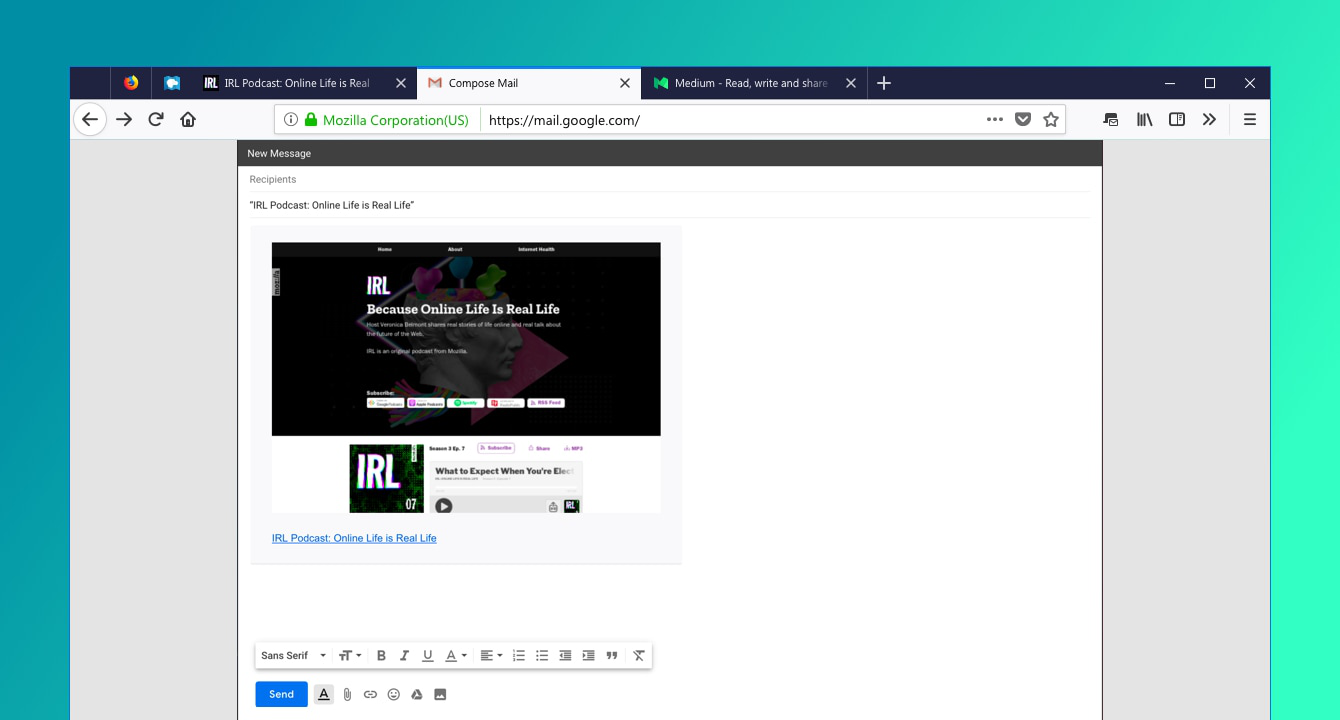This screenshot has width=1340, height=720.
Task: Open the font size dropdown
Action: [348, 655]
